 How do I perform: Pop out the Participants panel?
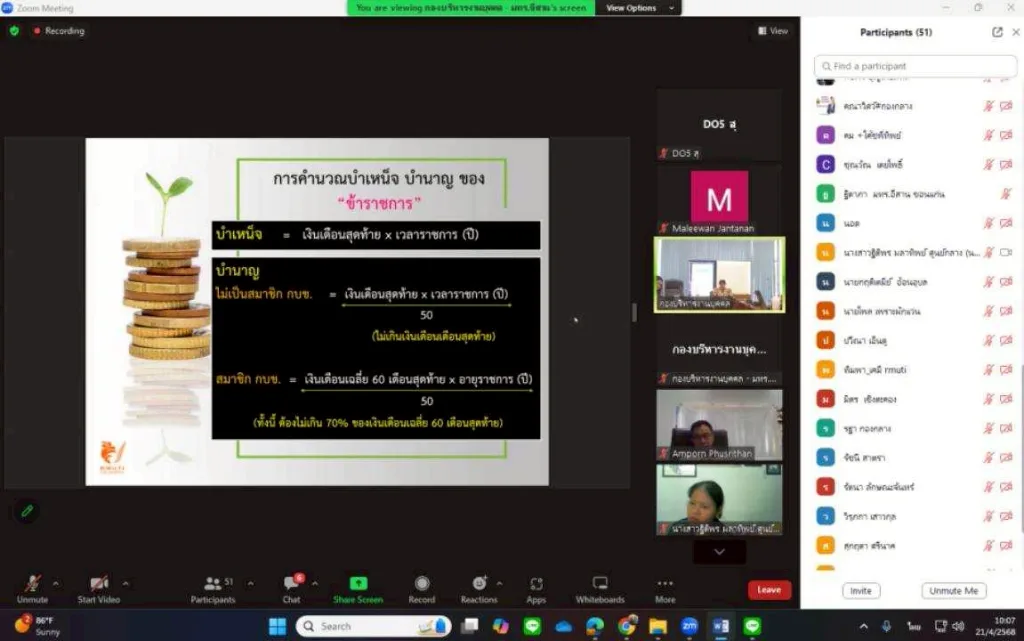pos(997,32)
